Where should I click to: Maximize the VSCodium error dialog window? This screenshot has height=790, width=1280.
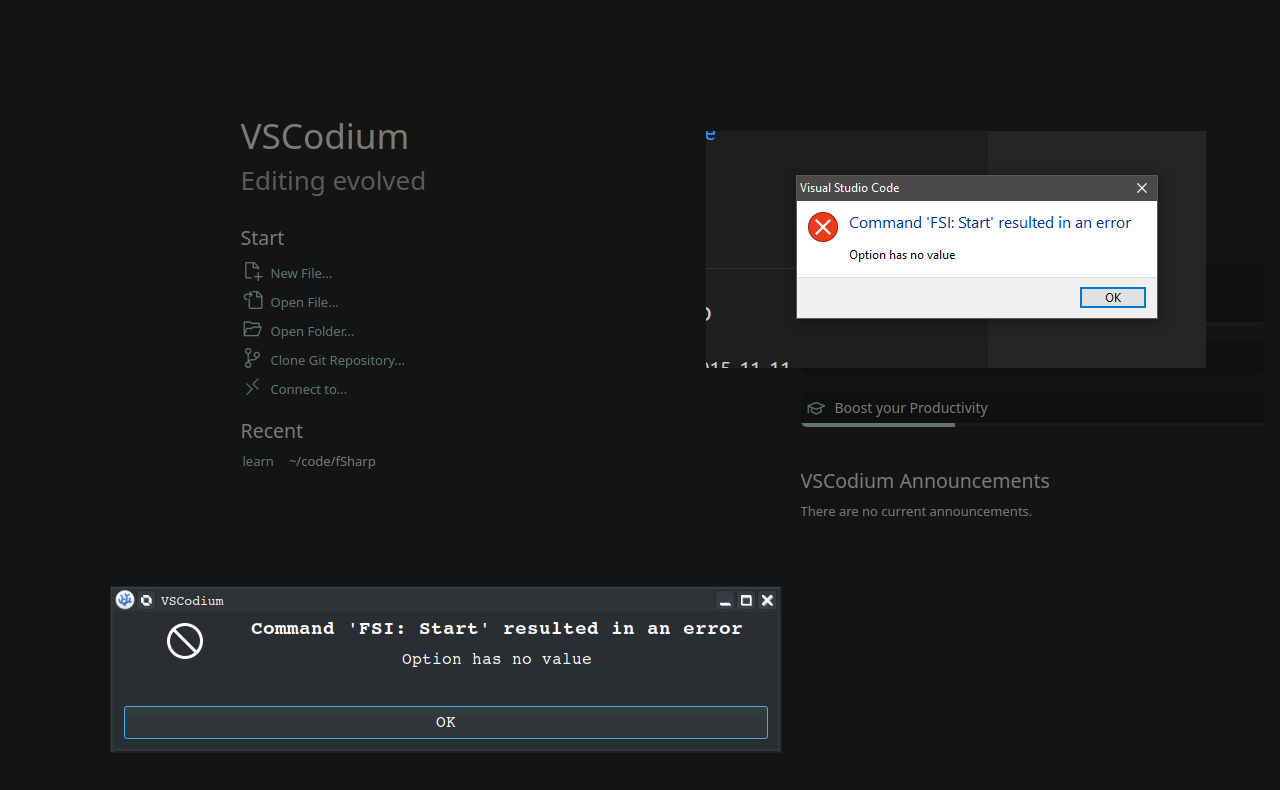point(746,600)
